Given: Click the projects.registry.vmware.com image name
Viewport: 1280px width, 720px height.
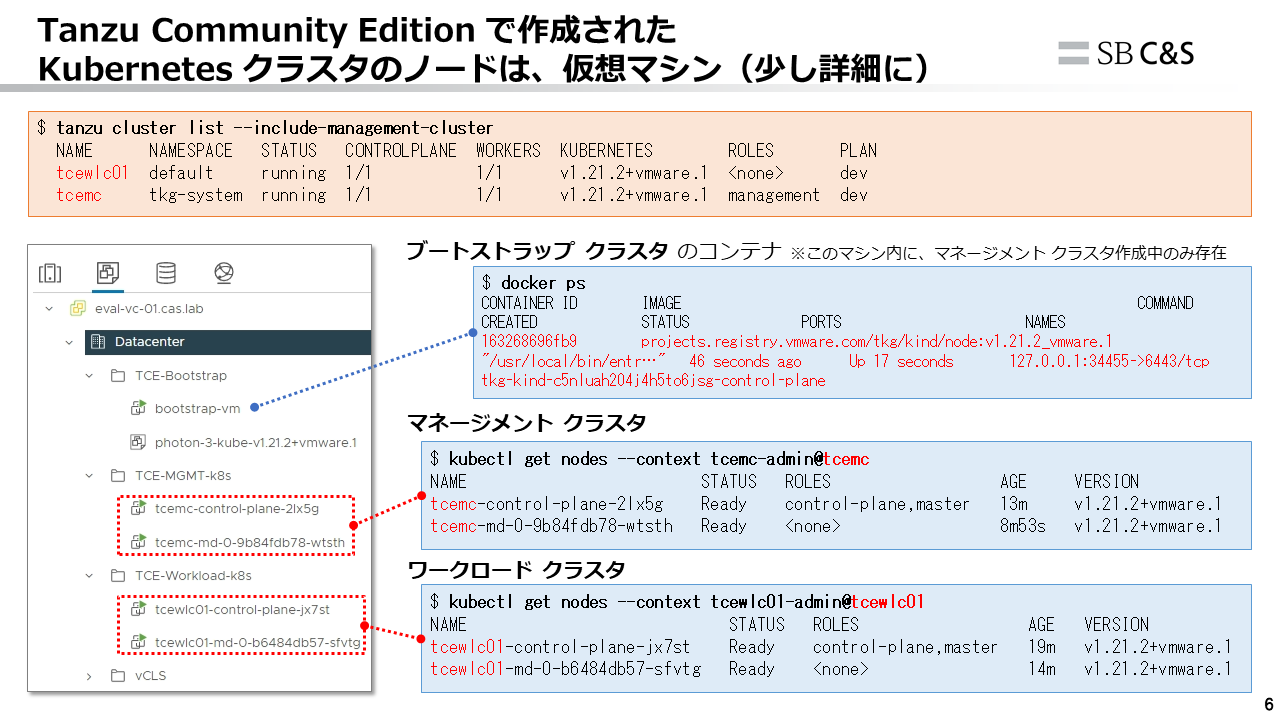Looking at the screenshot, I should click(x=877, y=341).
